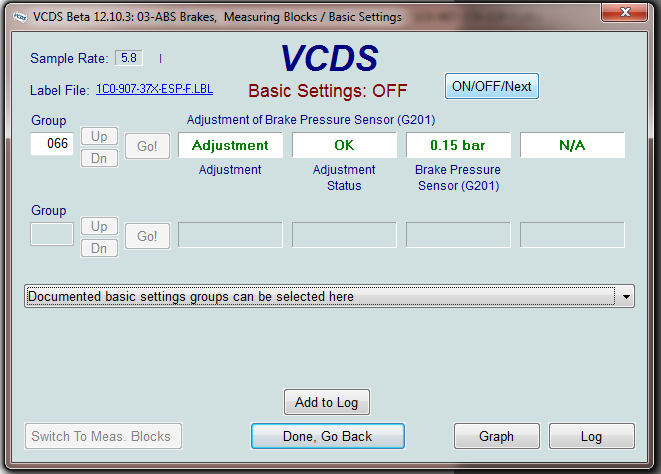This screenshot has width=661, height=474.
Task: Open the Graph view
Action: click(x=496, y=436)
